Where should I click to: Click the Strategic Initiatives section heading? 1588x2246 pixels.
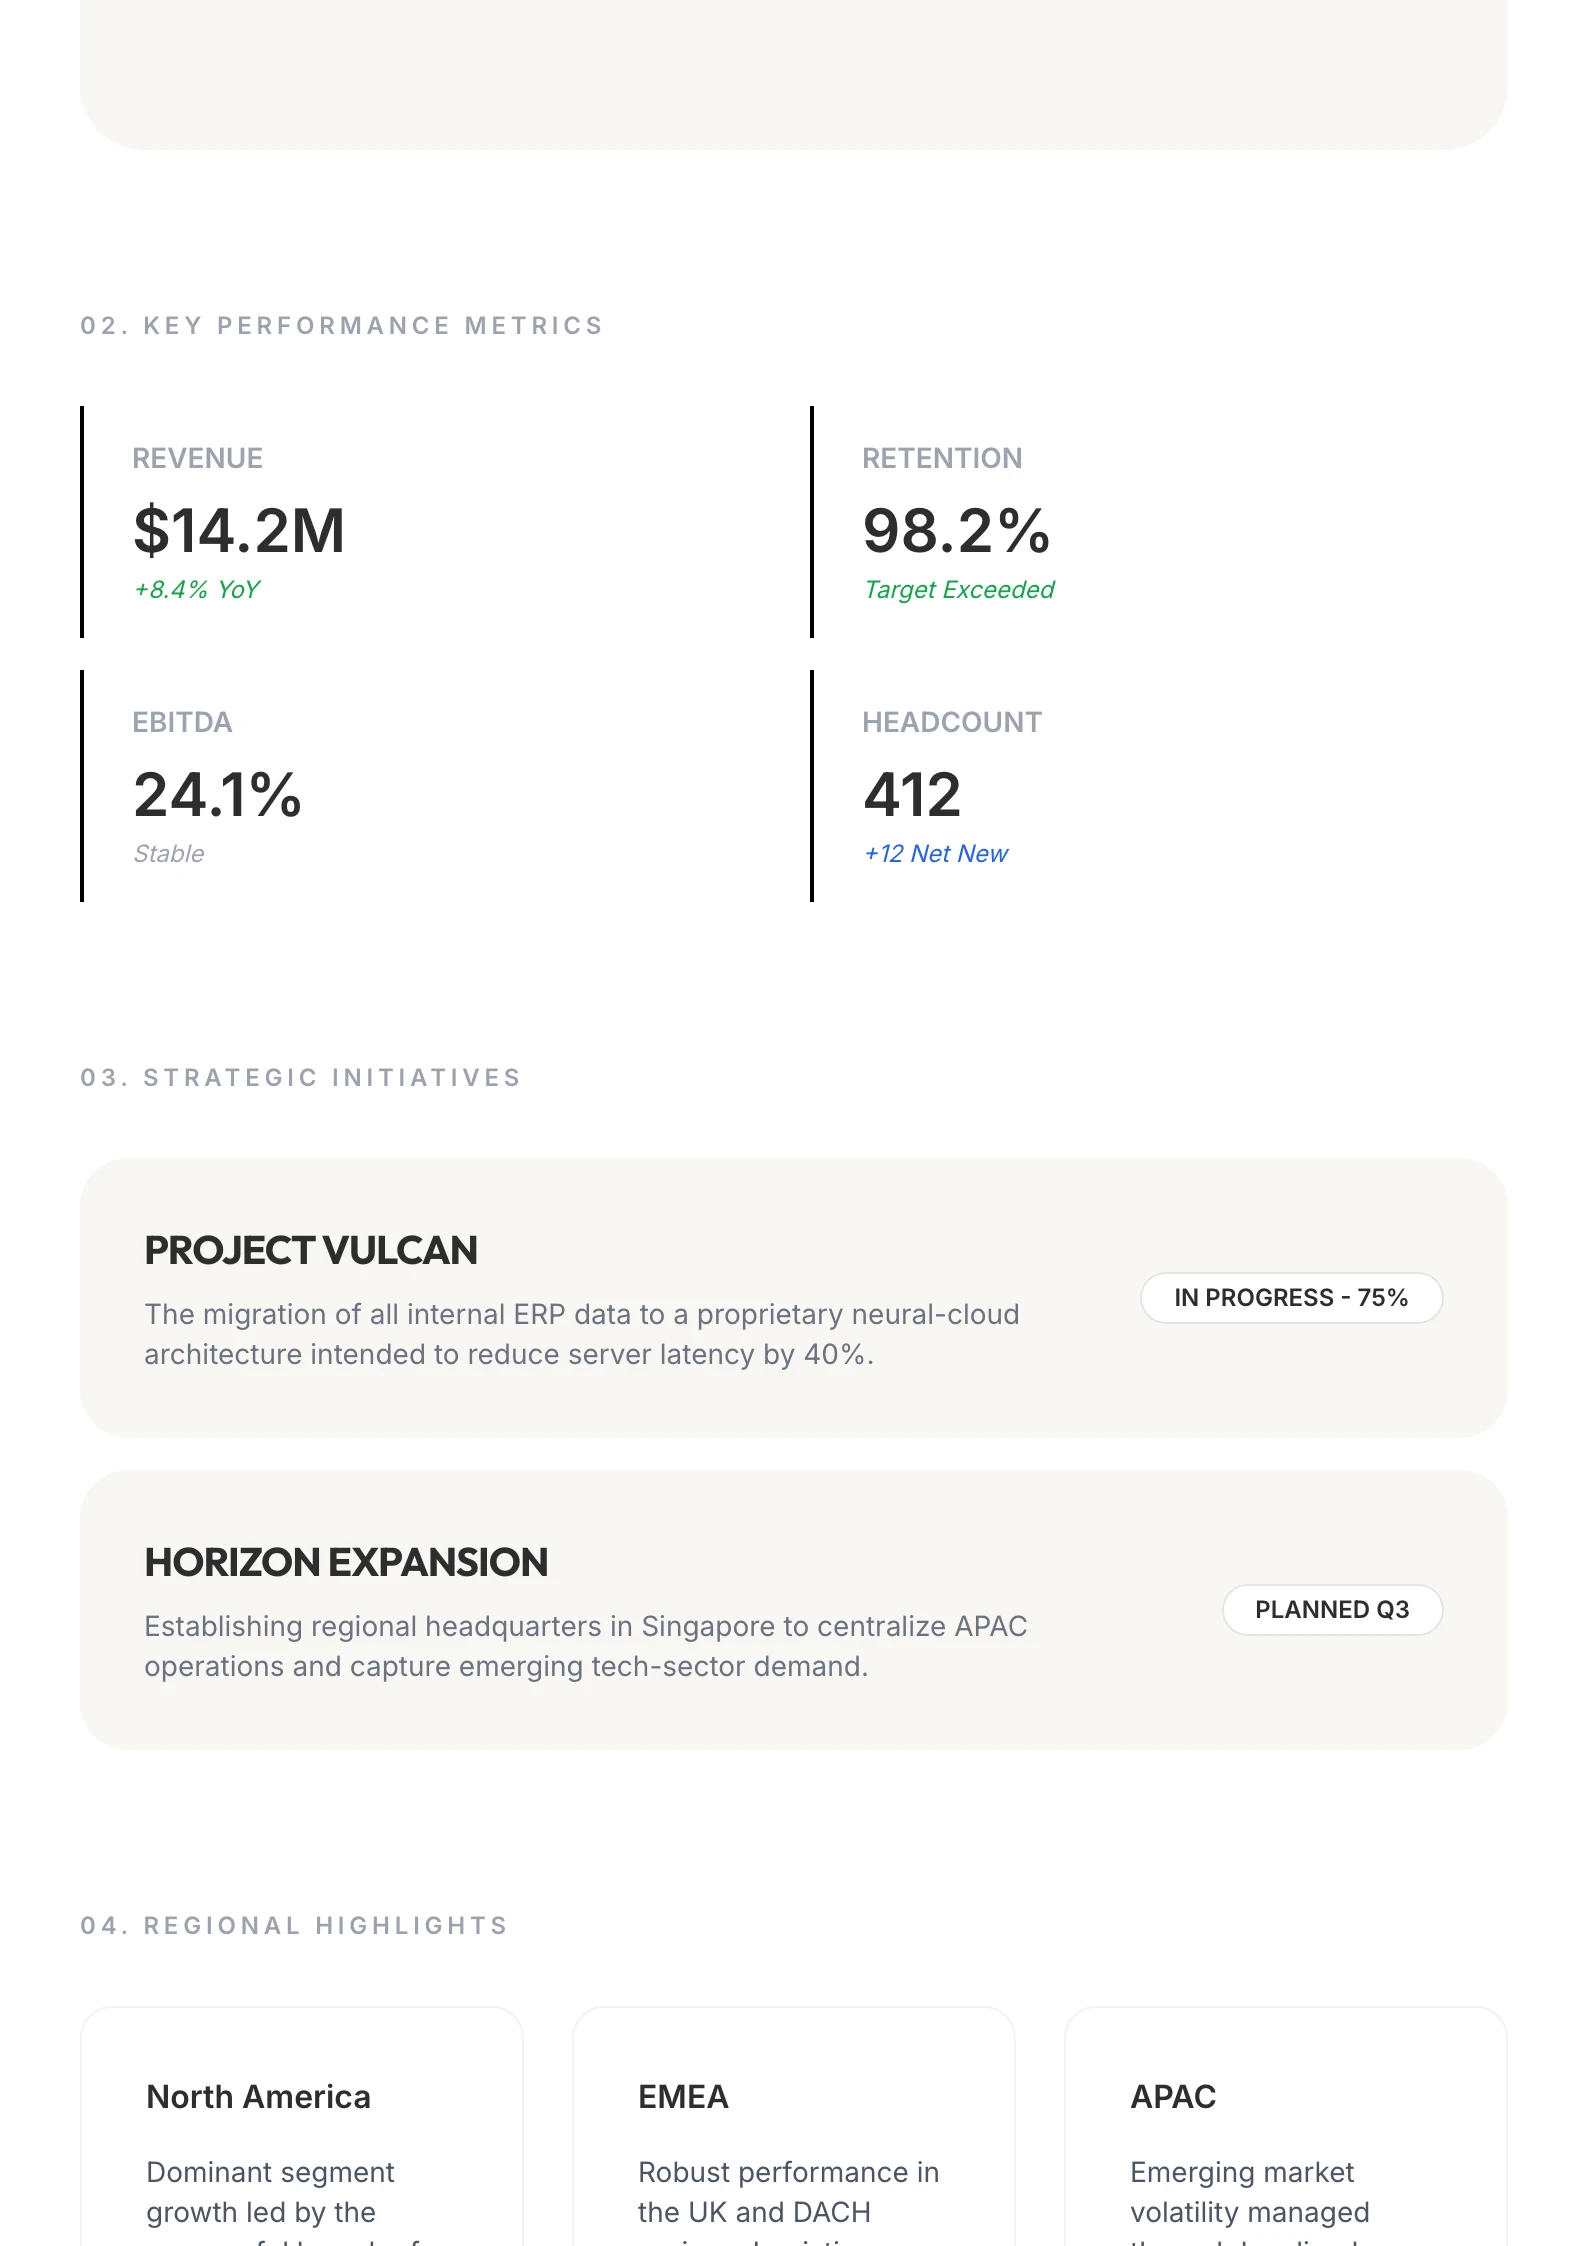point(301,1078)
